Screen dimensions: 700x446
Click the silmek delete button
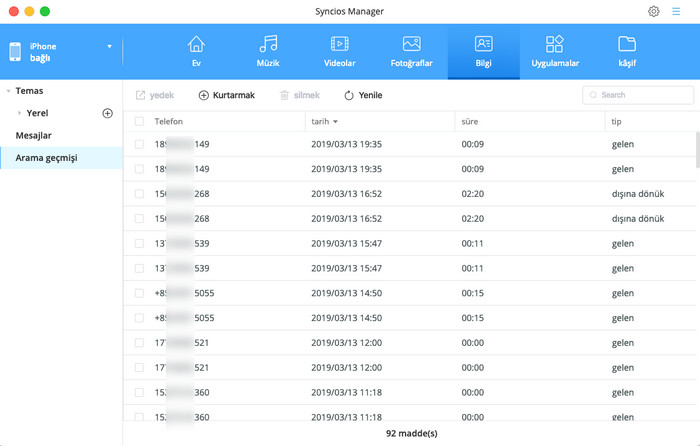click(x=300, y=95)
